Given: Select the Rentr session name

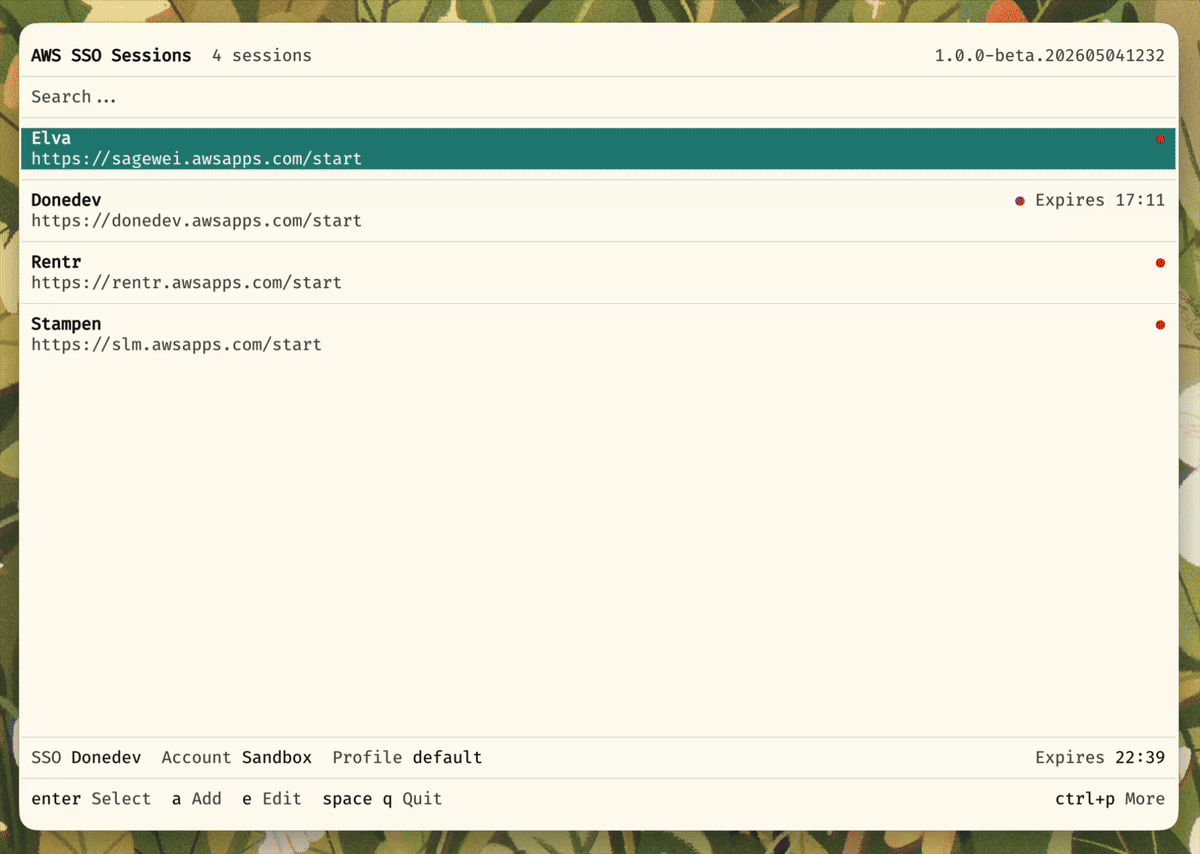Looking at the screenshot, I should 56,262.
